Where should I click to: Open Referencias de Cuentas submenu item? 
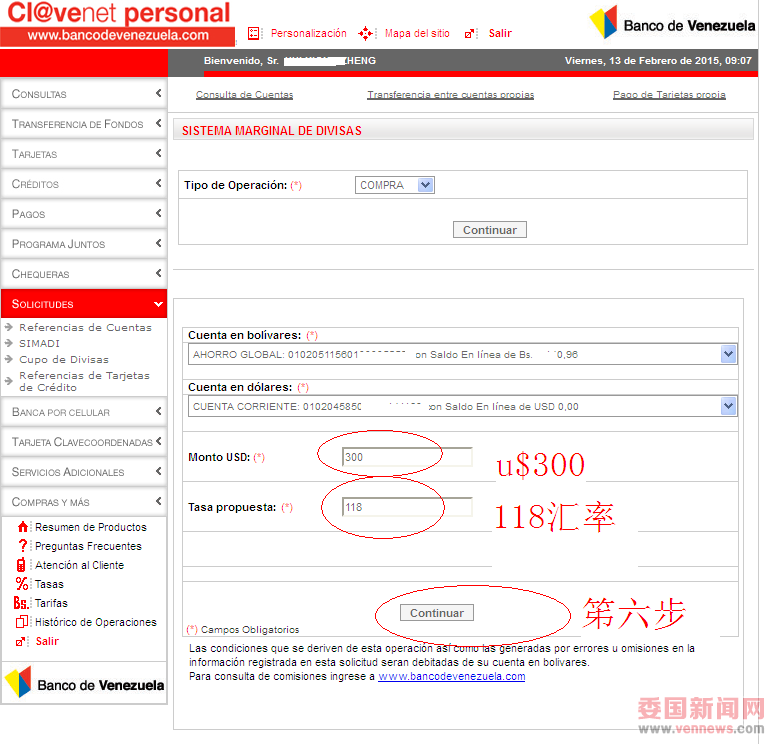coord(85,327)
